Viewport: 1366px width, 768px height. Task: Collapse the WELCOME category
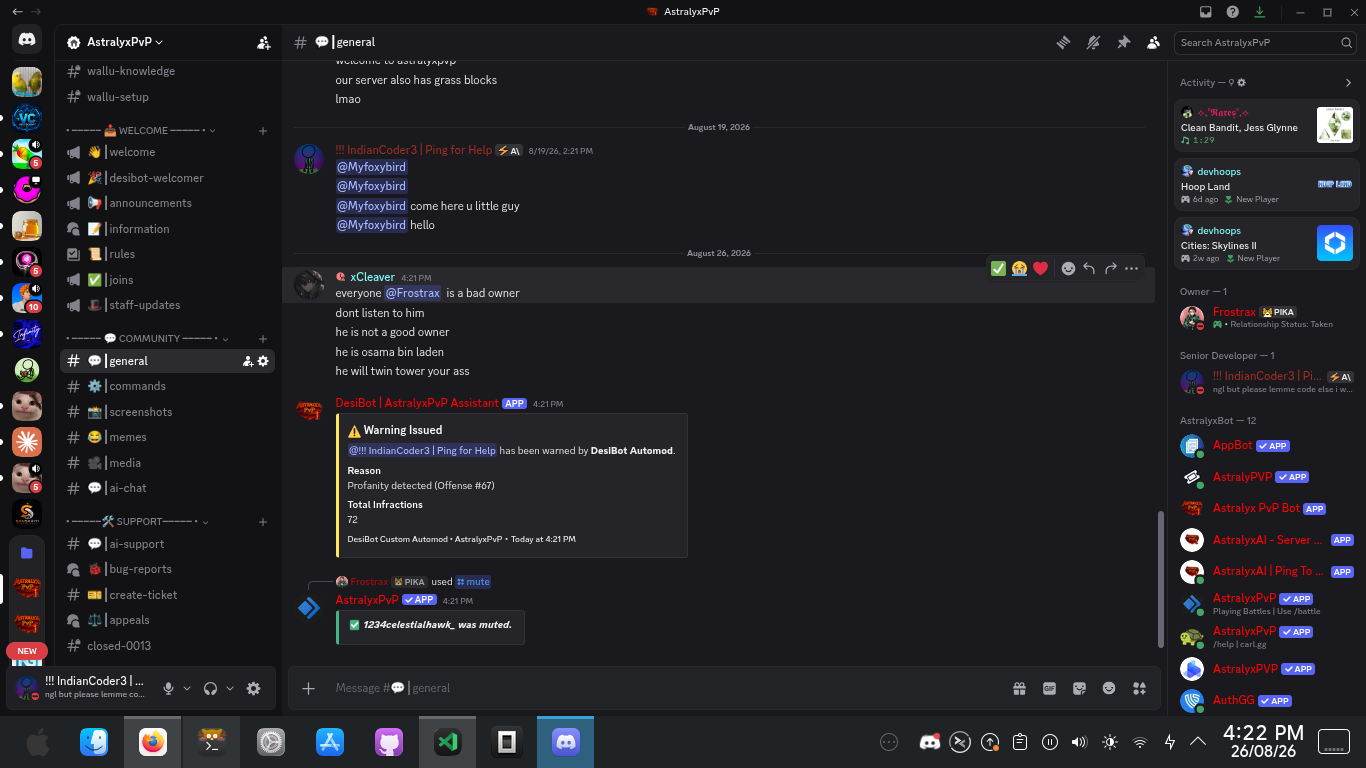139,131
